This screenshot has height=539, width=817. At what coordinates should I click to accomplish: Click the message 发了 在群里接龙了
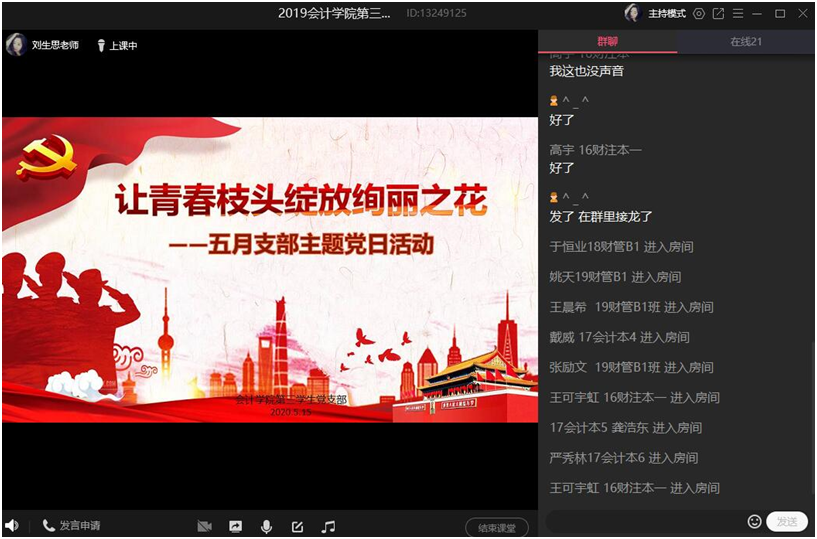(x=601, y=216)
